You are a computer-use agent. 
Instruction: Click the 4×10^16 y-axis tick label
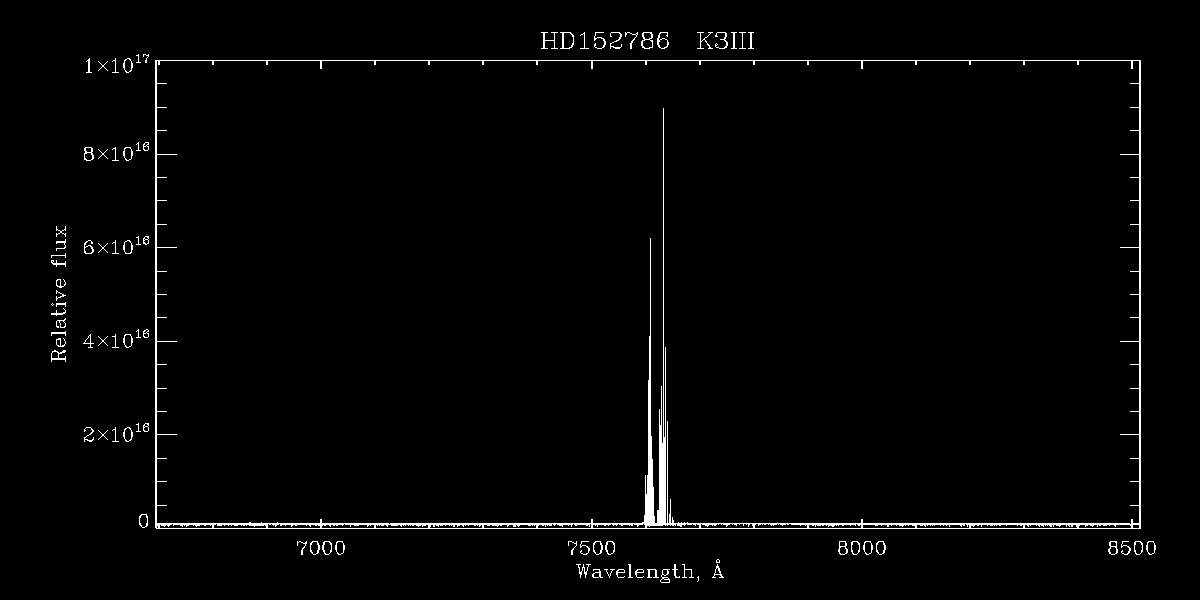click(x=116, y=339)
